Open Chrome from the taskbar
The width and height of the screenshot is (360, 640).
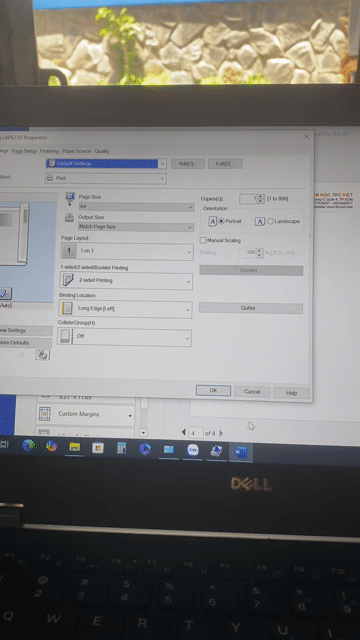click(51, 446)
